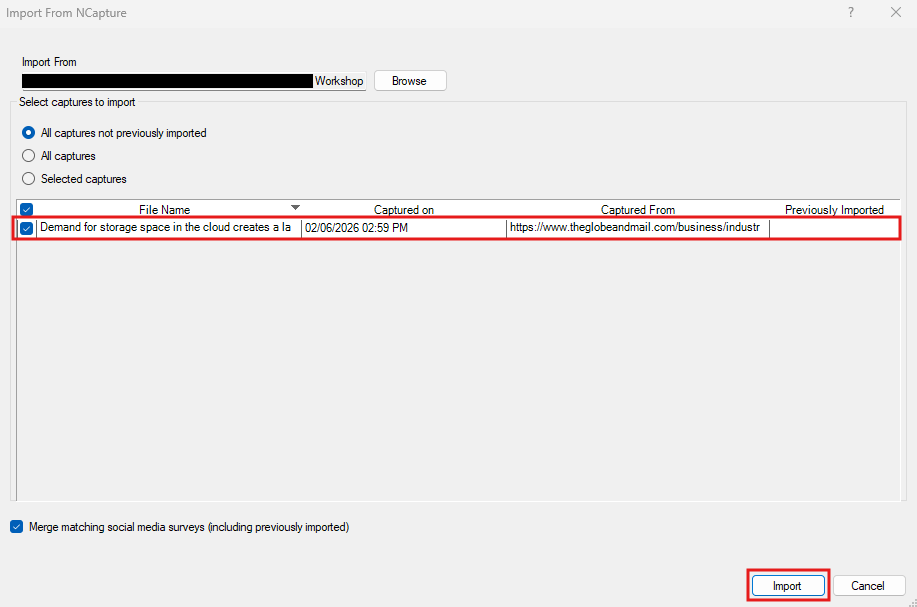Click the sort arrow on File Name column
Screen dimensions: 917x607
pos(295,207)
